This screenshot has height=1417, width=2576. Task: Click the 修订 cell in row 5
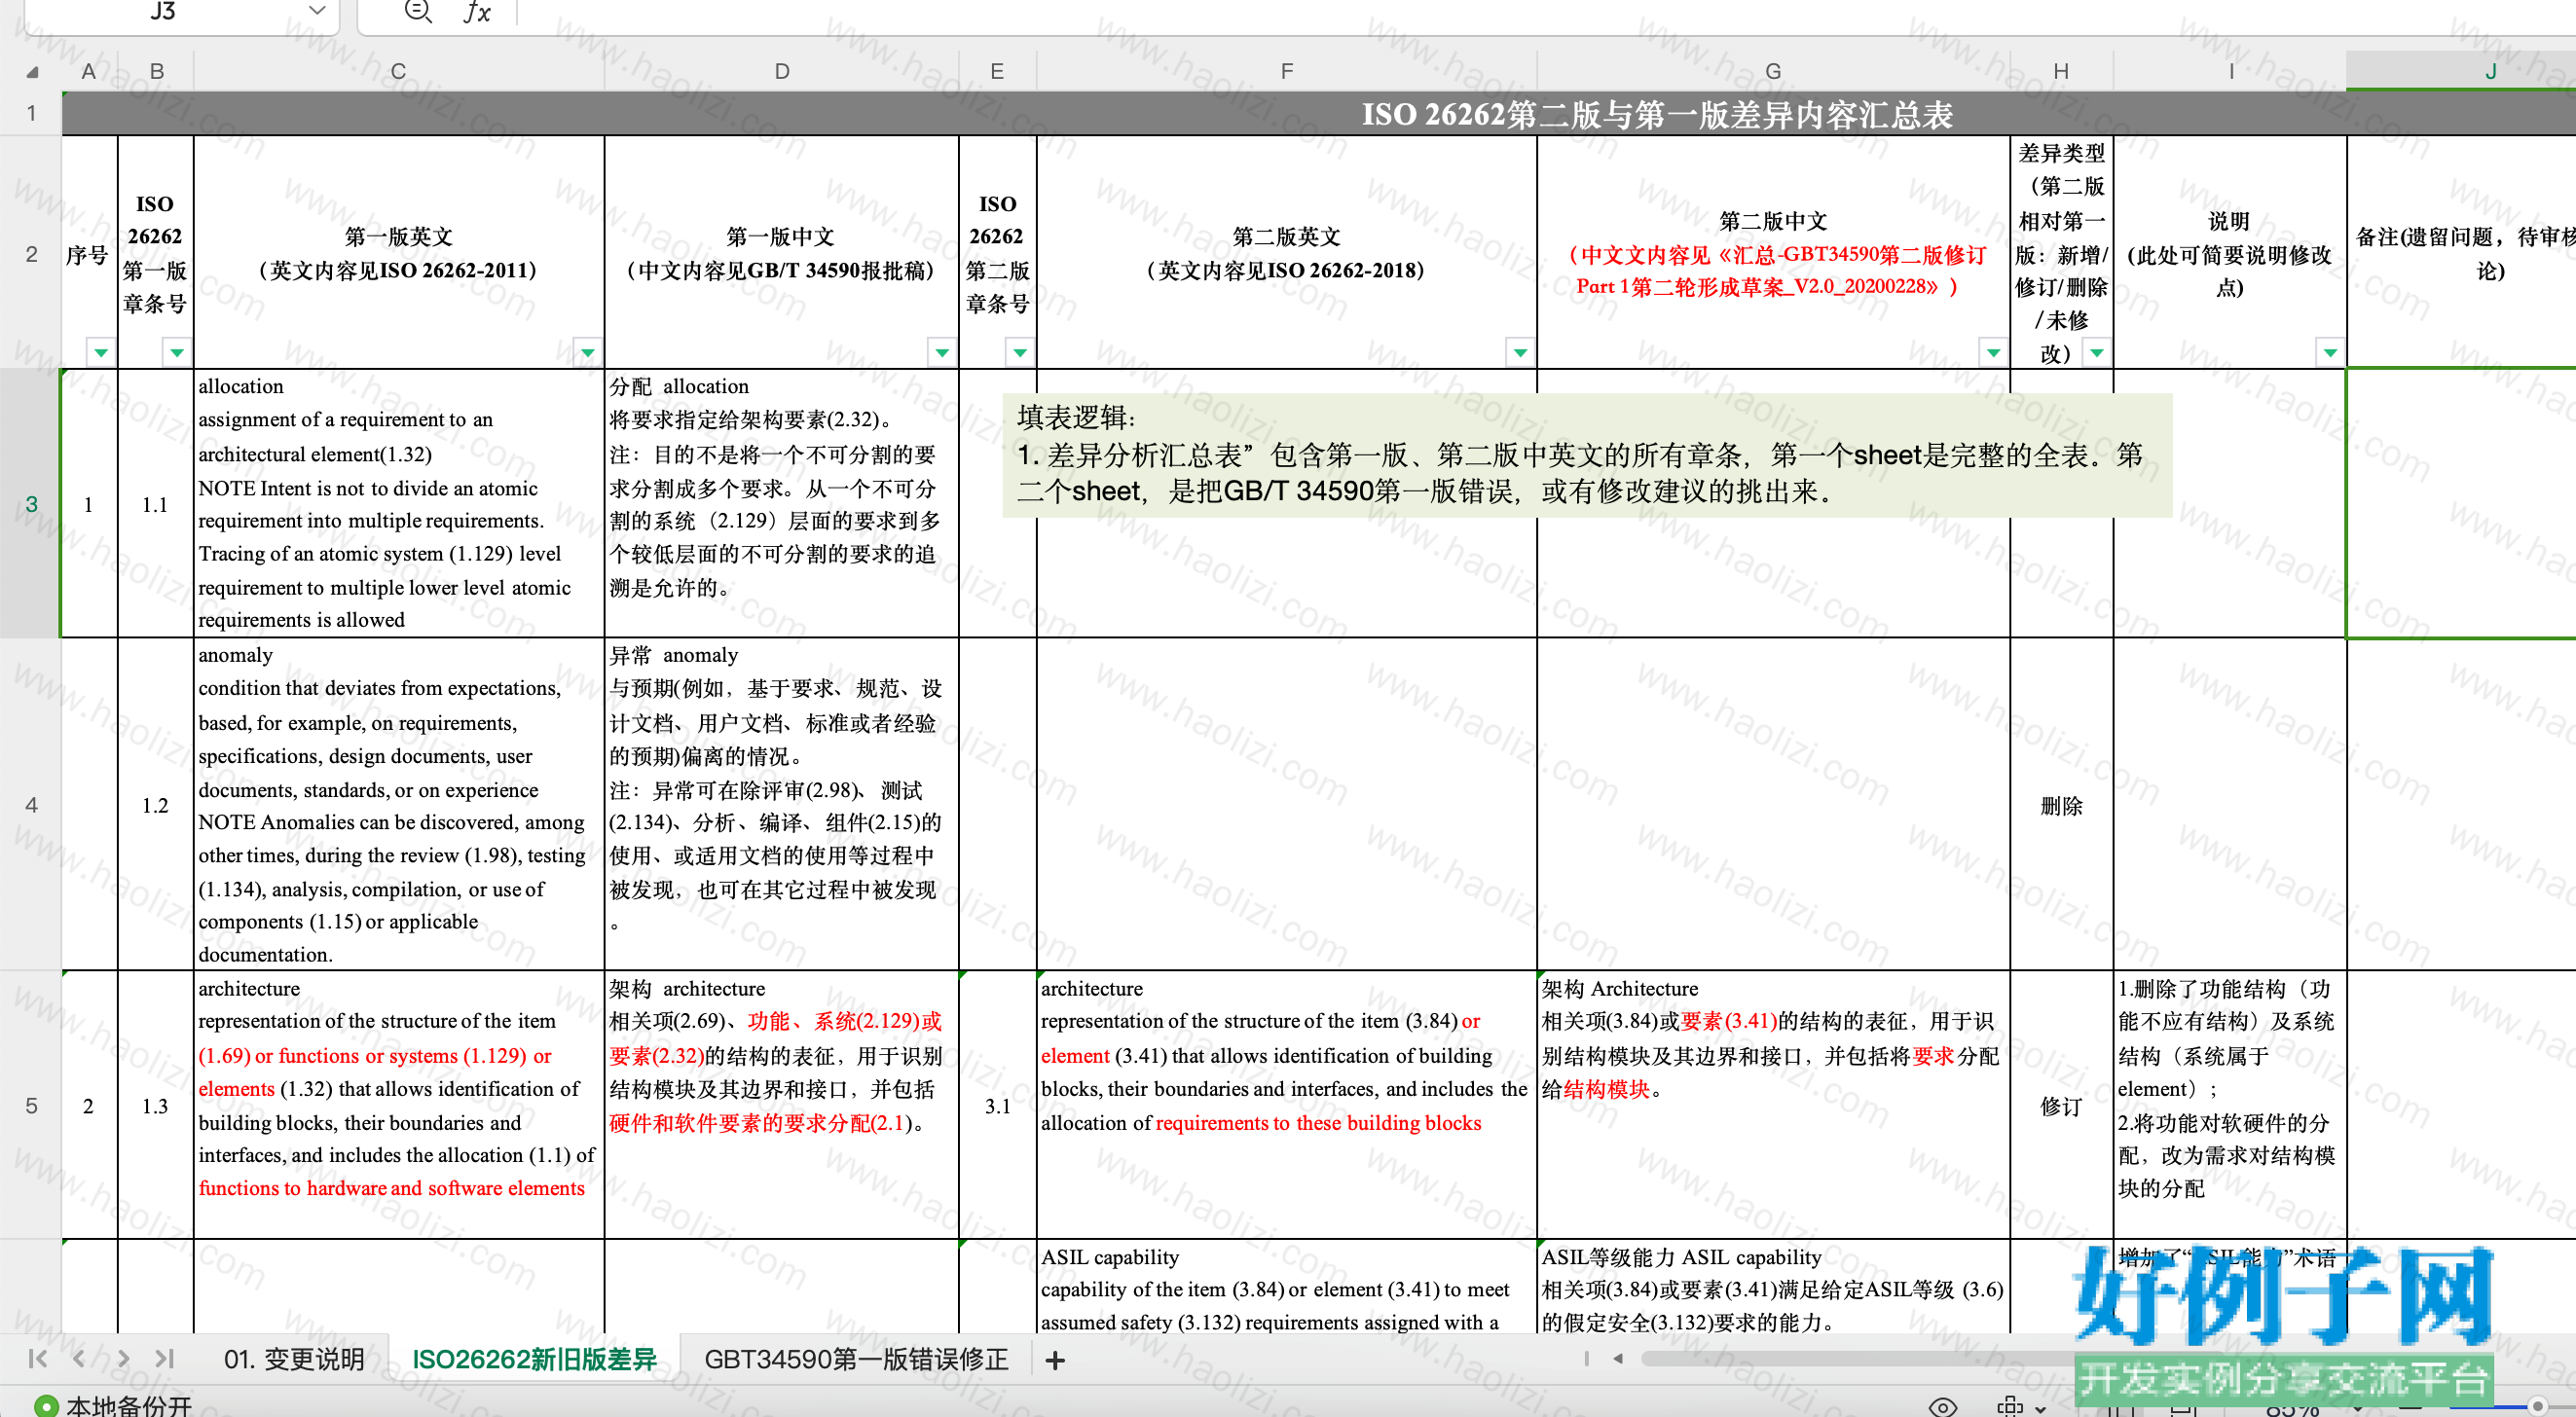pos(2061,1106)
